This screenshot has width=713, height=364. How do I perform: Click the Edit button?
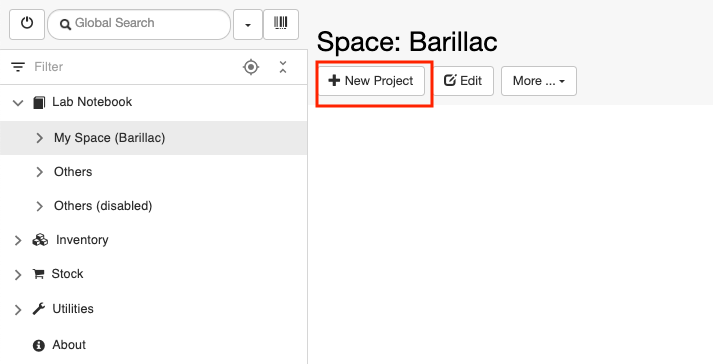(x=463, y=81)
